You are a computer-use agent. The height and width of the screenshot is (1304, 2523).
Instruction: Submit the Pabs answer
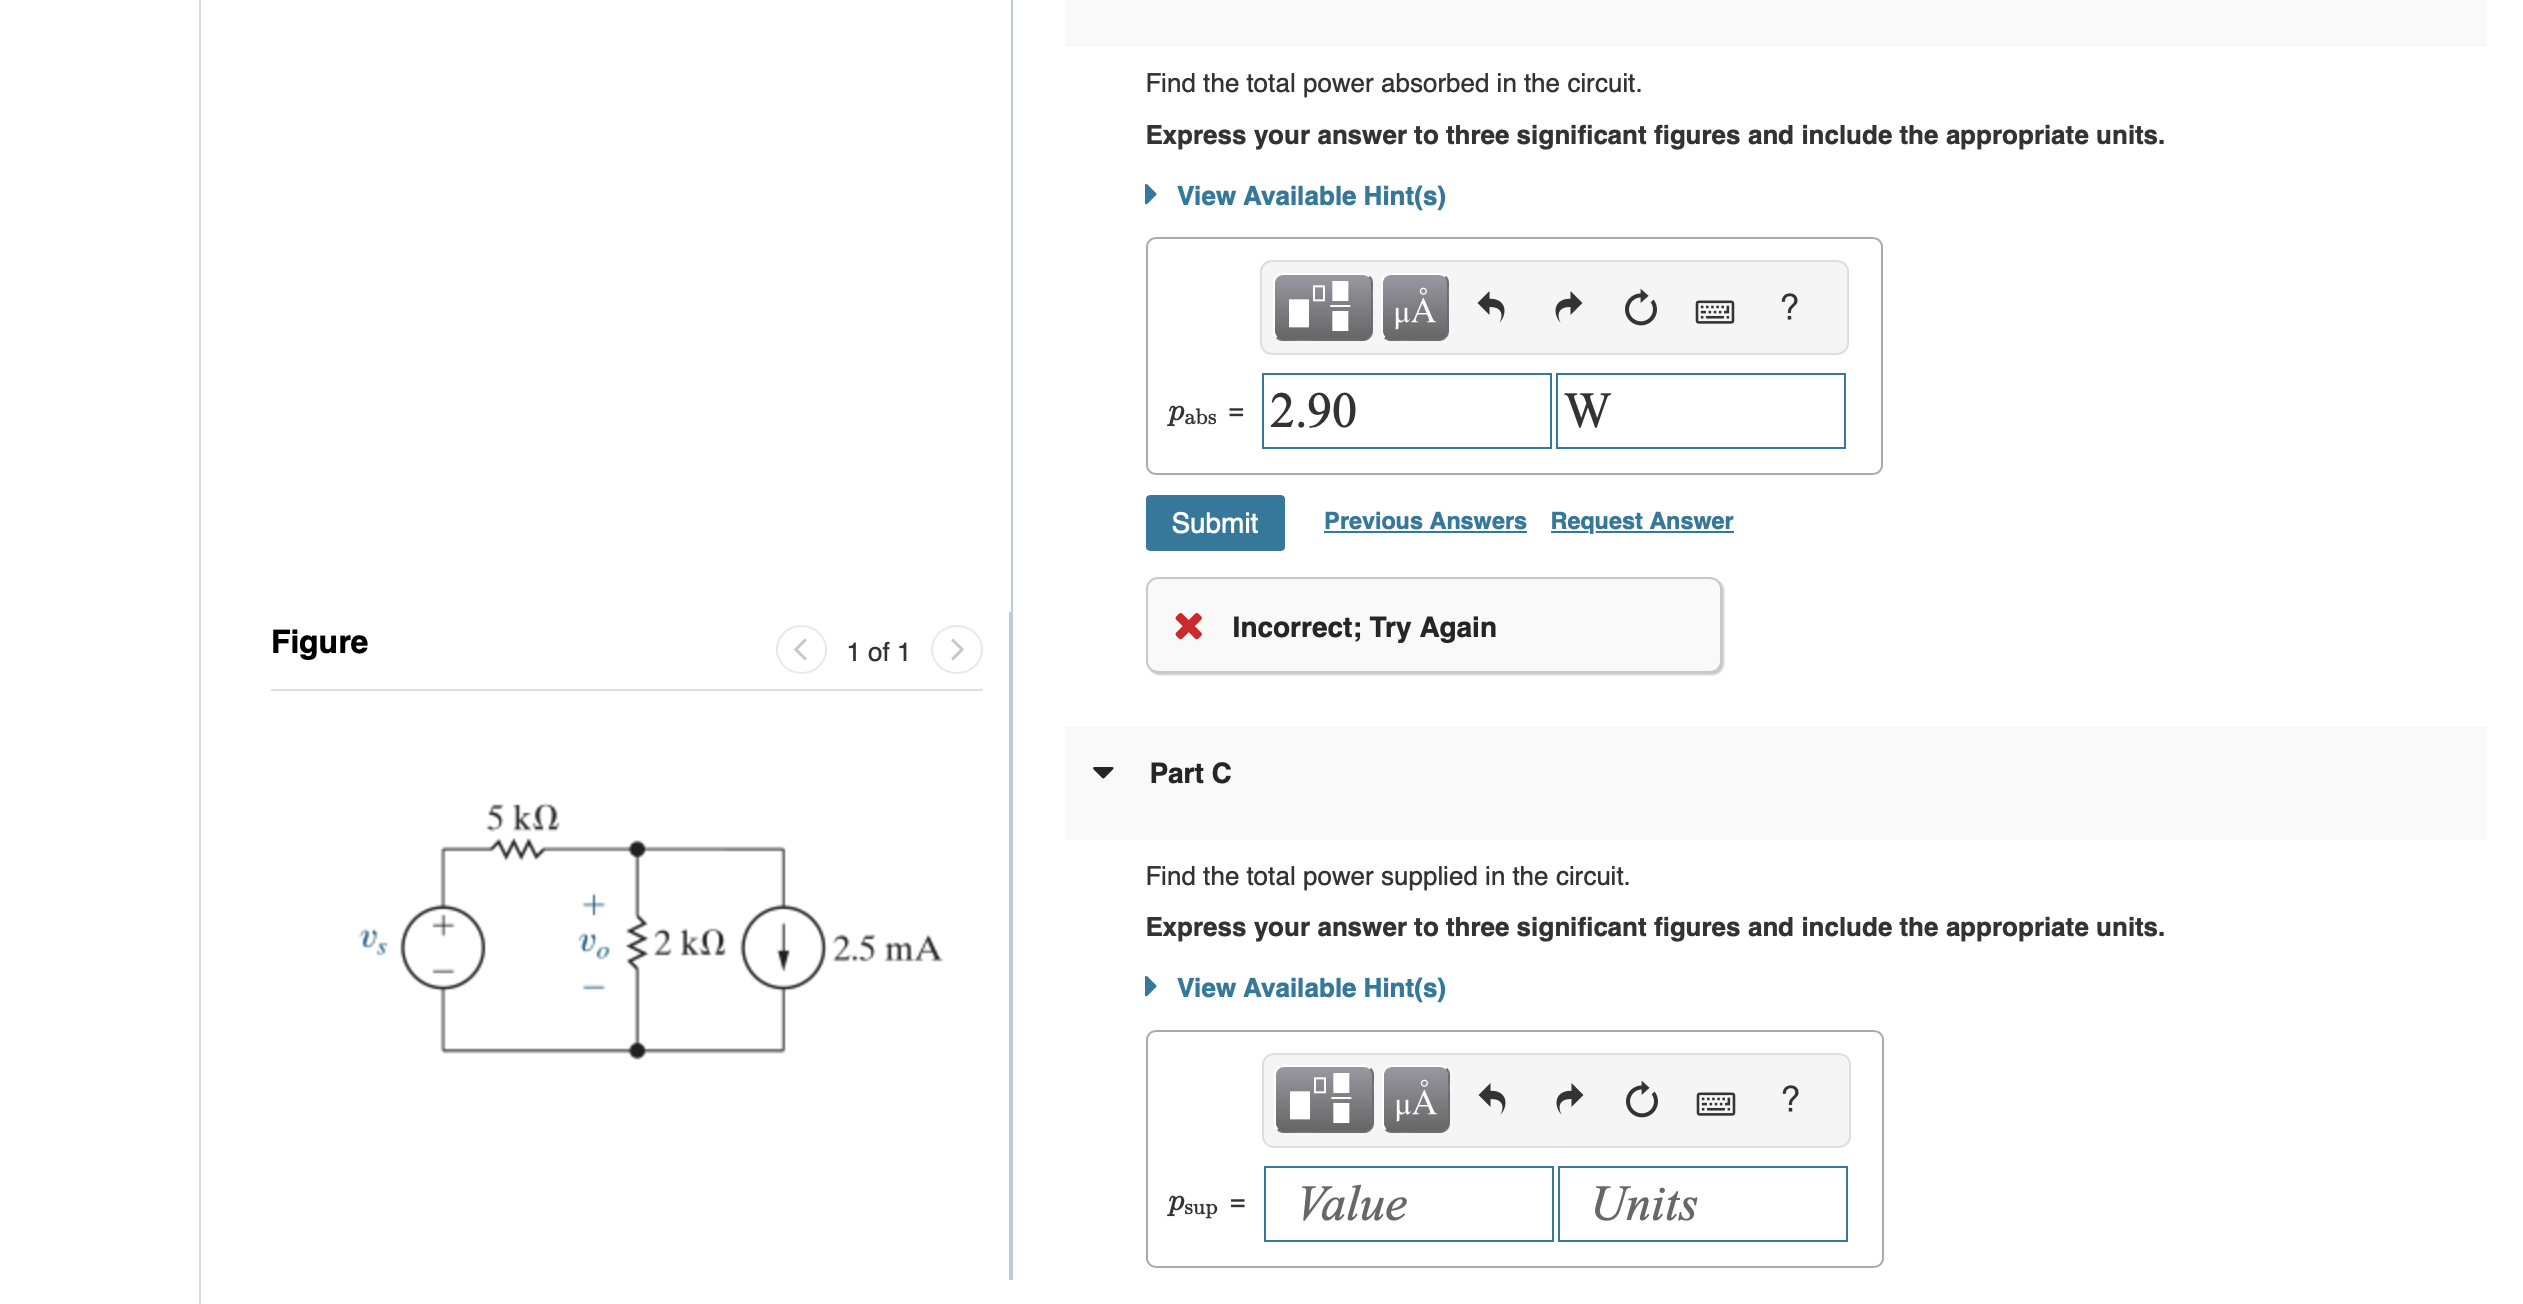1214,522
